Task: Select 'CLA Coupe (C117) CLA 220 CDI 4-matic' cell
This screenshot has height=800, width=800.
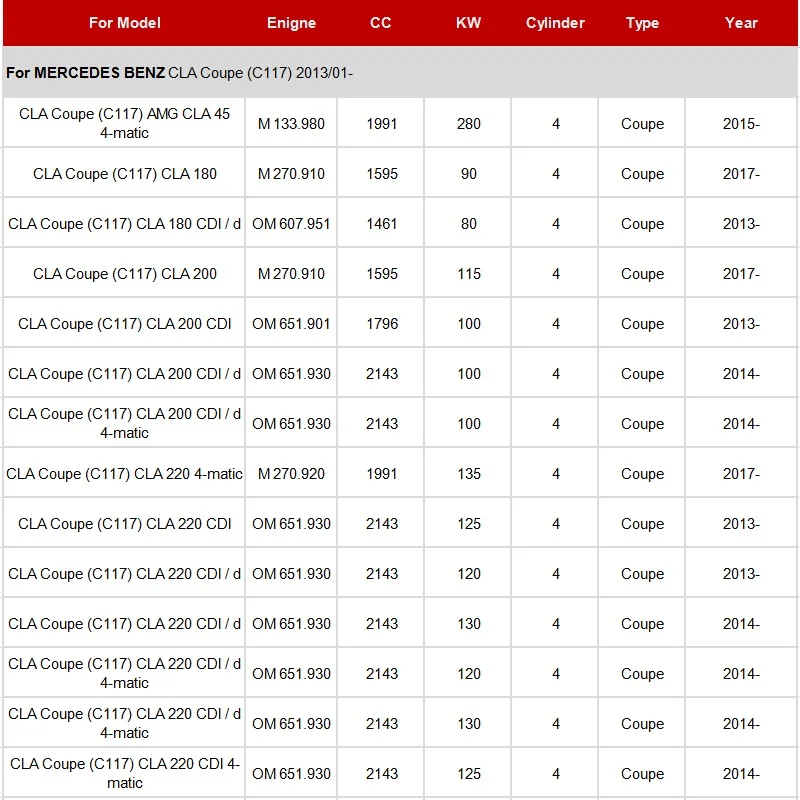Action: click(x=124, y=773)
